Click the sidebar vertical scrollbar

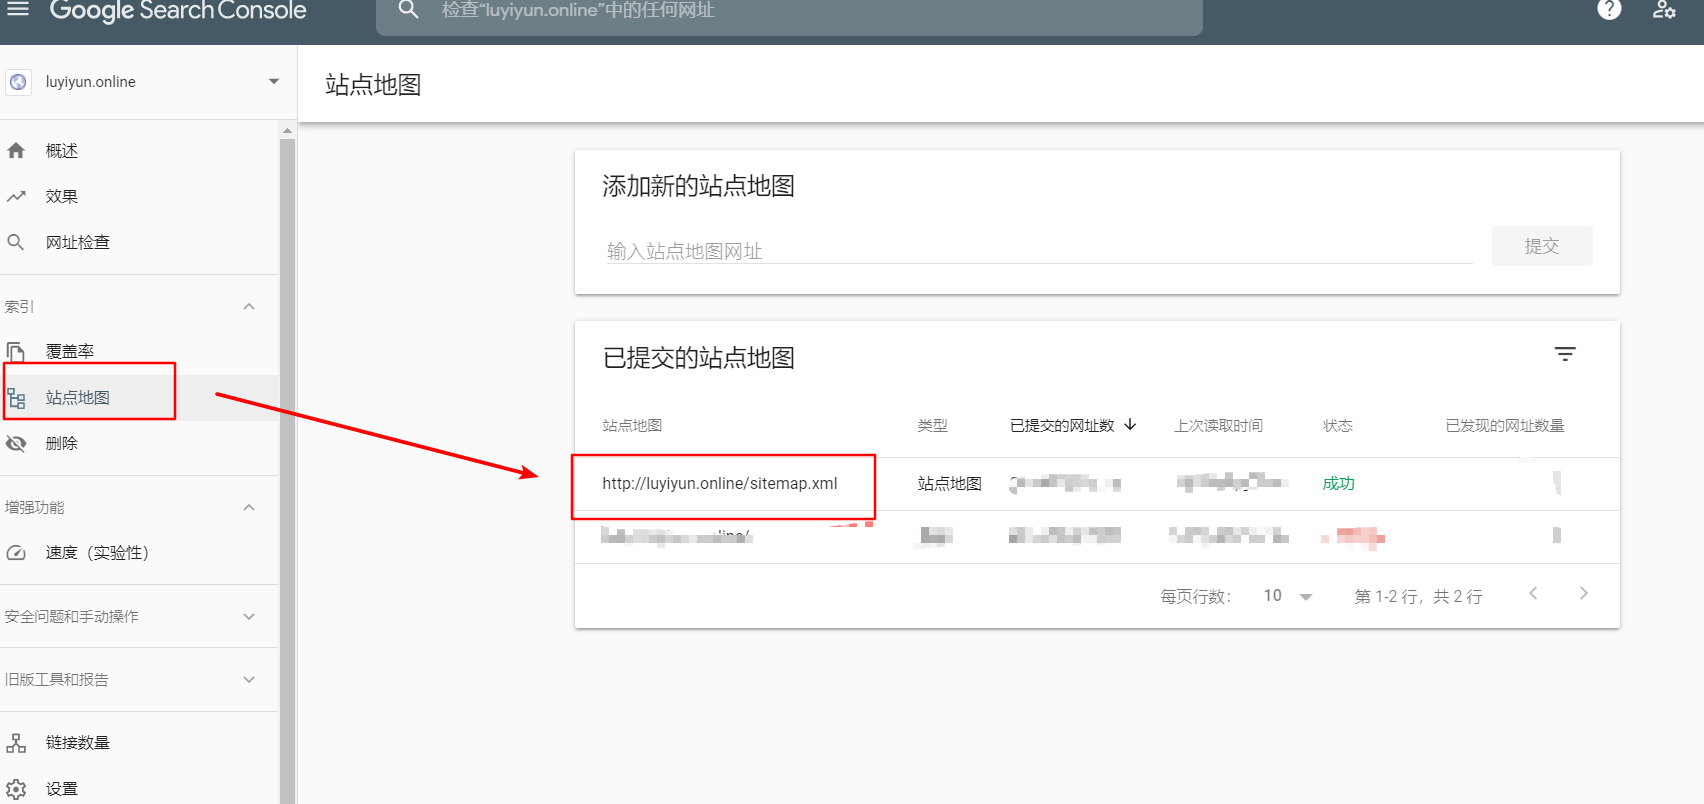(288, 470)
